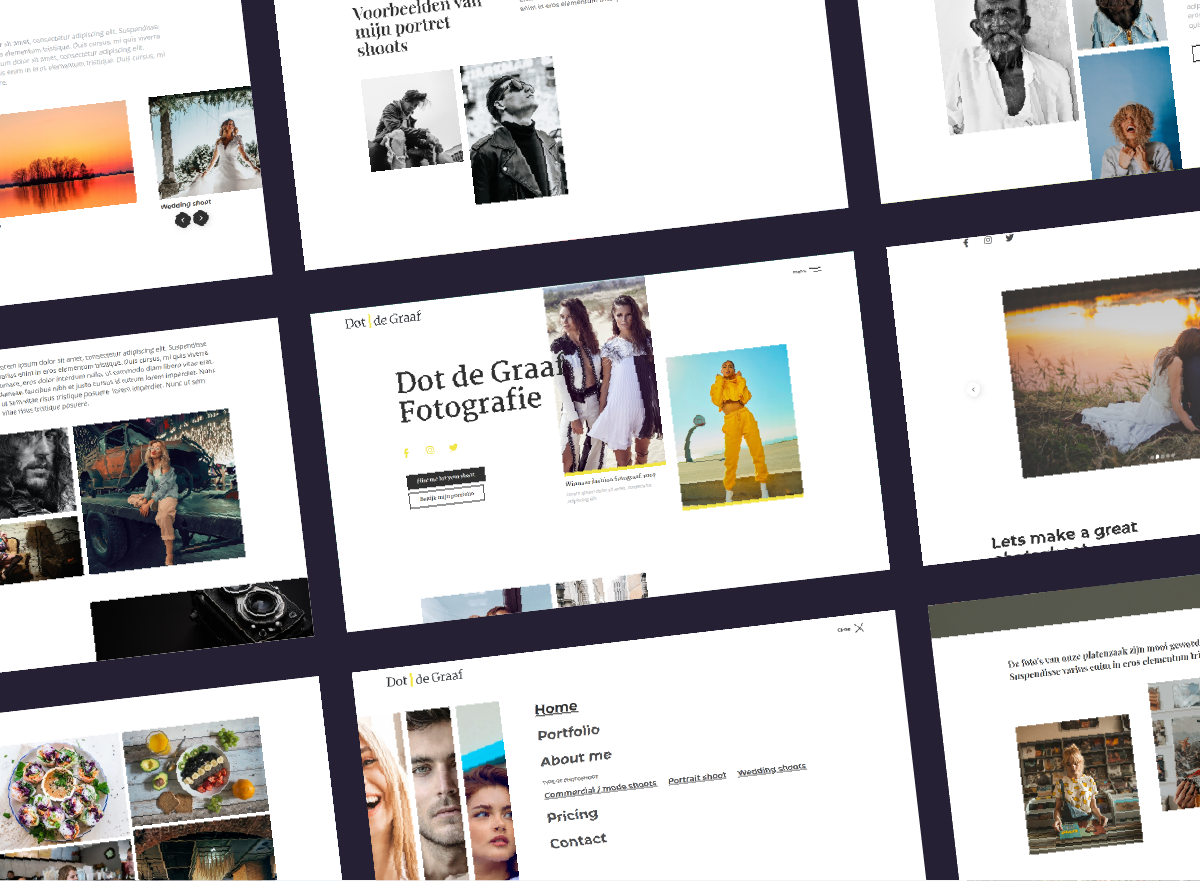Click the orange sunset lake photo
Screen dimensions: 1200x881
pos(66,160)
